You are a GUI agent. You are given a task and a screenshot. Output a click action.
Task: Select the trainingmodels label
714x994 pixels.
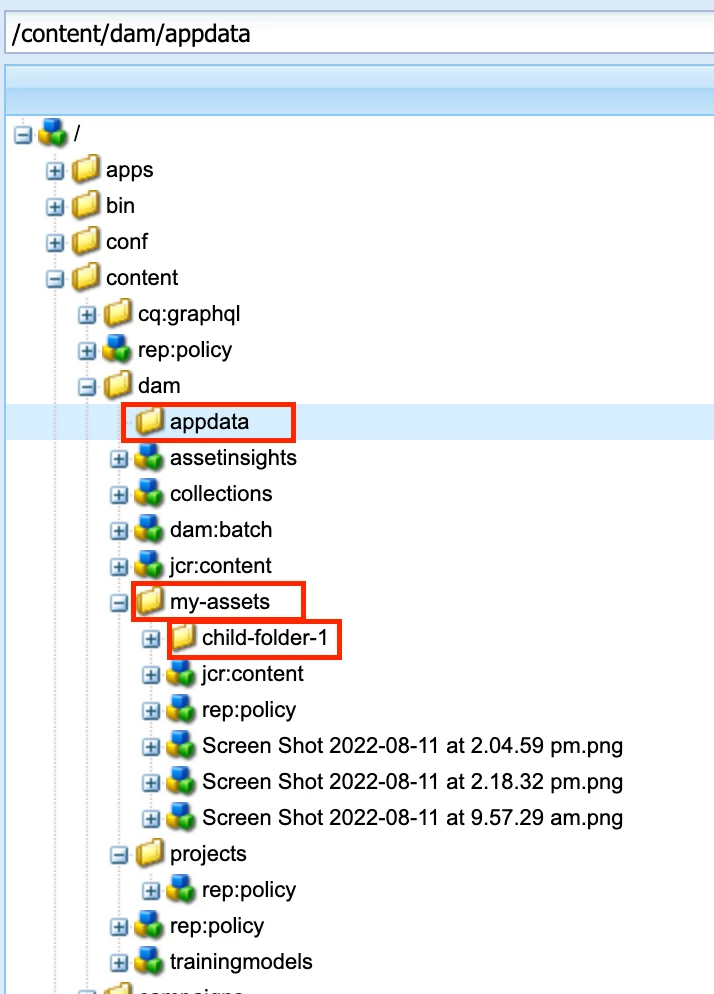tap(242, 962)
